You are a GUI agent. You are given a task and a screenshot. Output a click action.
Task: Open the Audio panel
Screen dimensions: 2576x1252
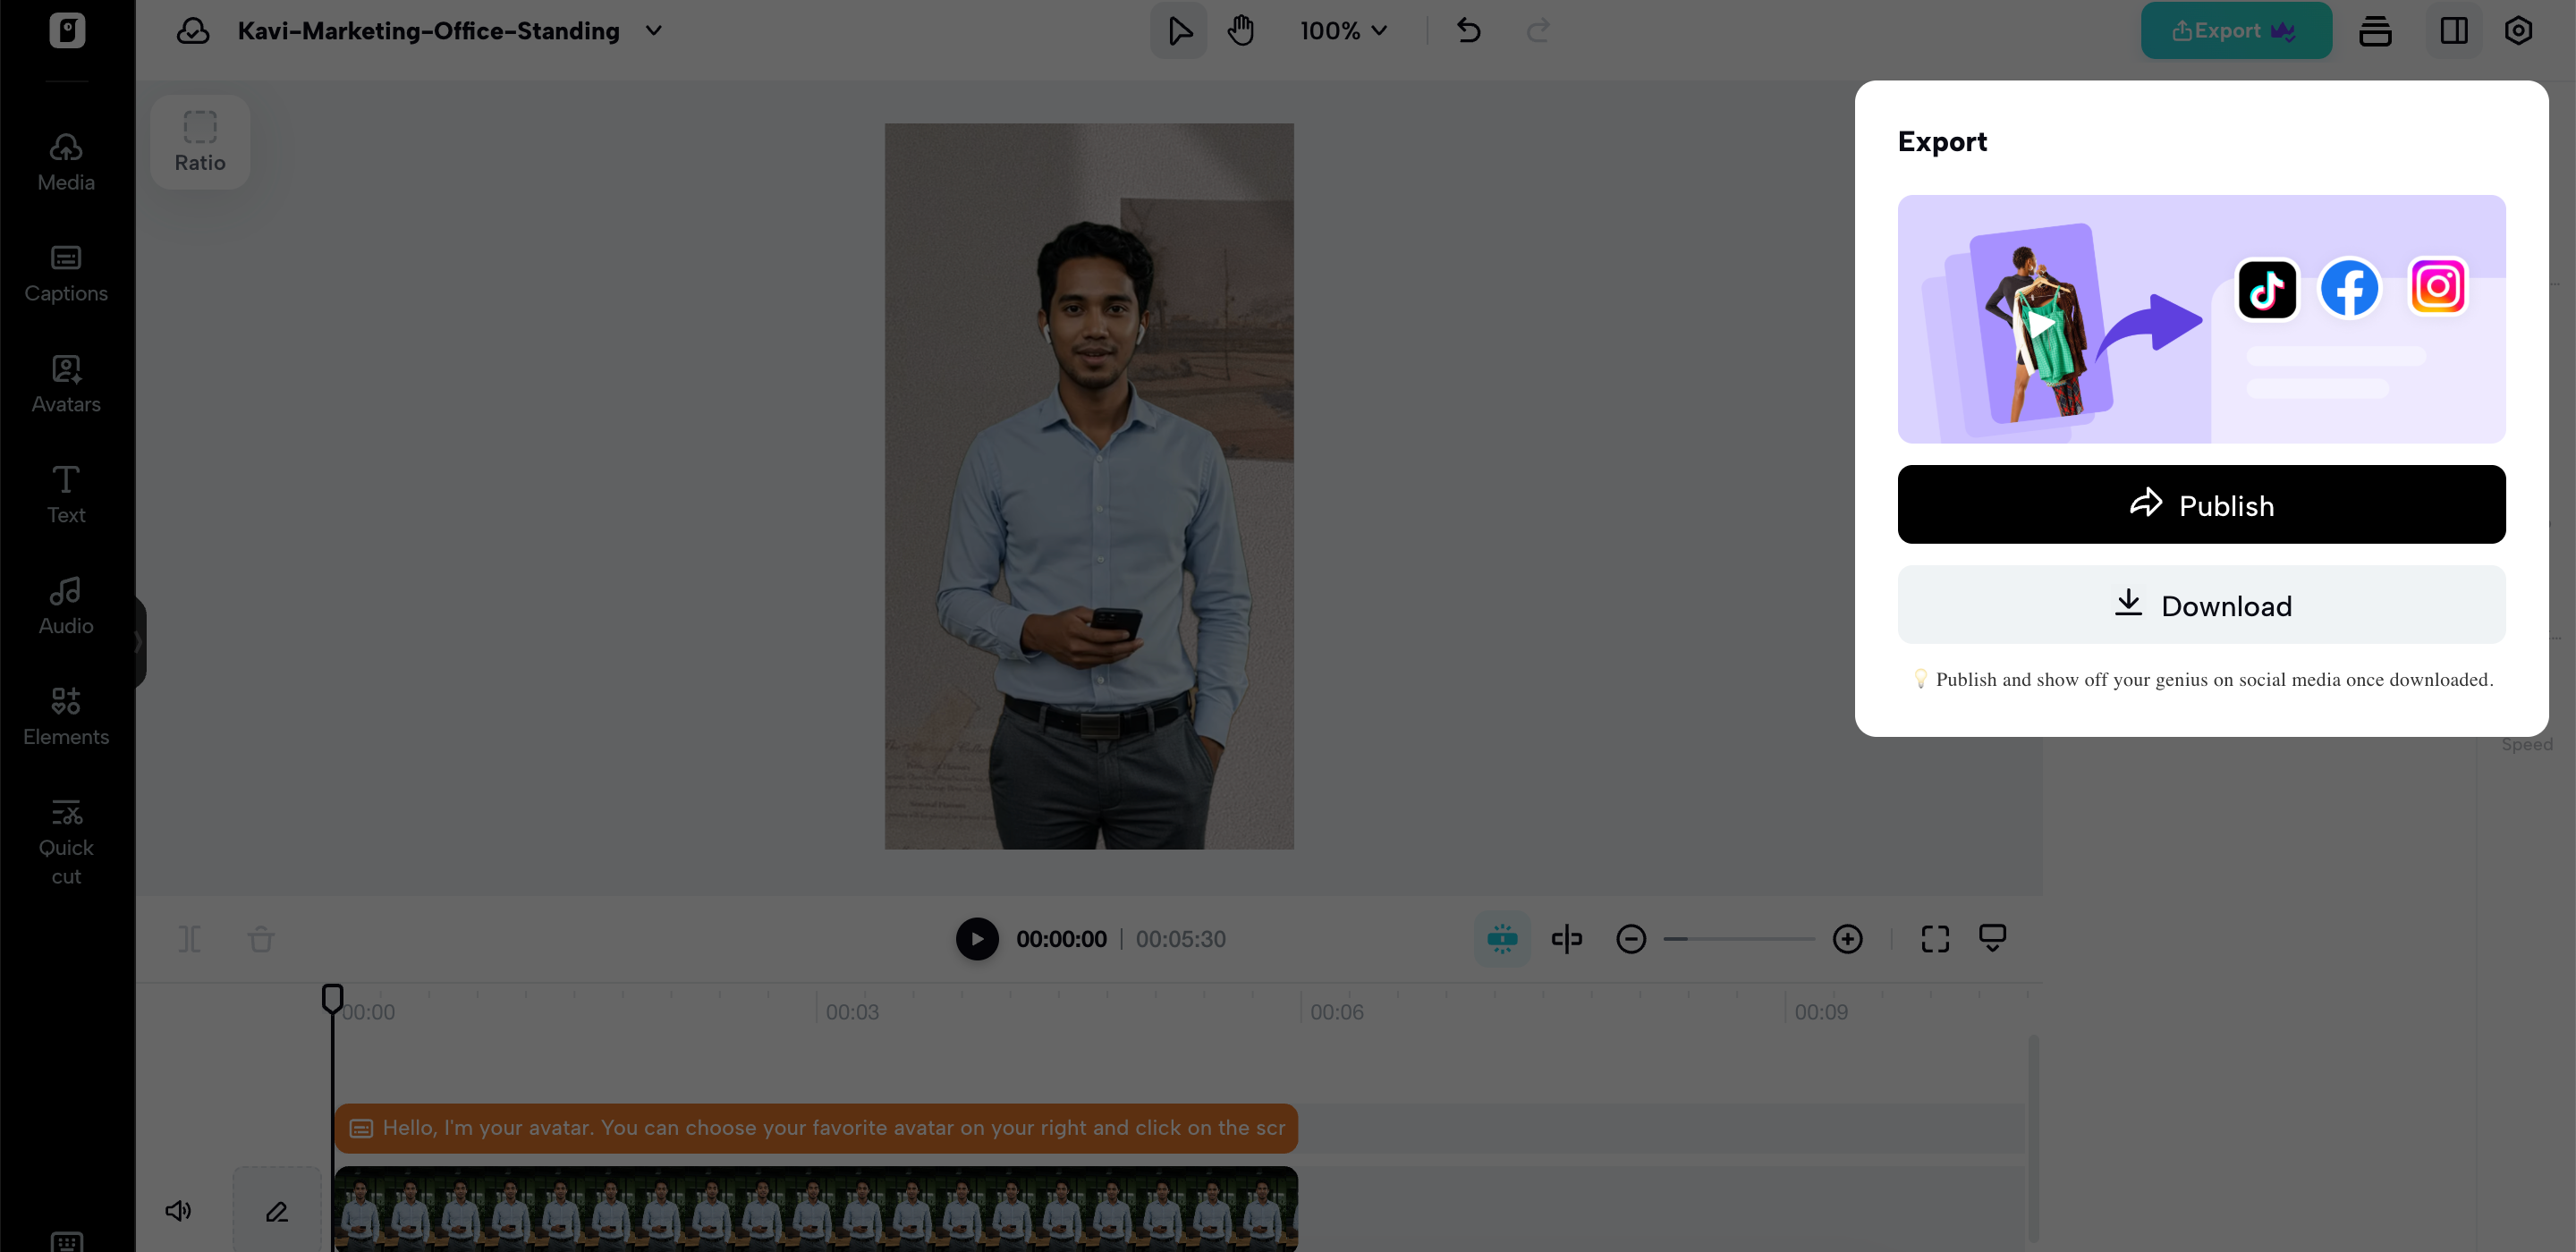(65, 604)
